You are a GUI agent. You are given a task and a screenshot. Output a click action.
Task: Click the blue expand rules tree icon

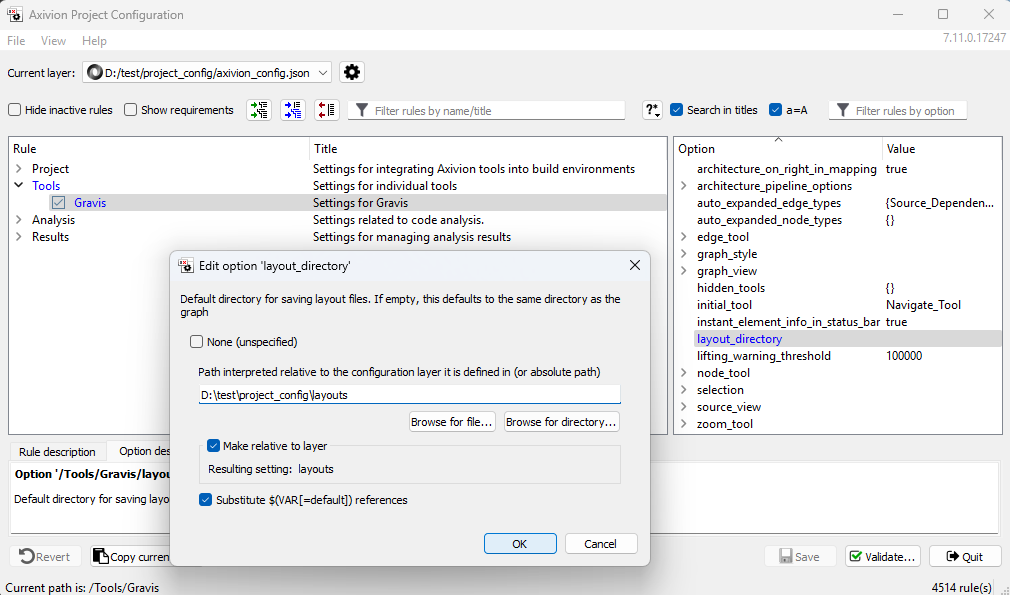coord(293,110)
